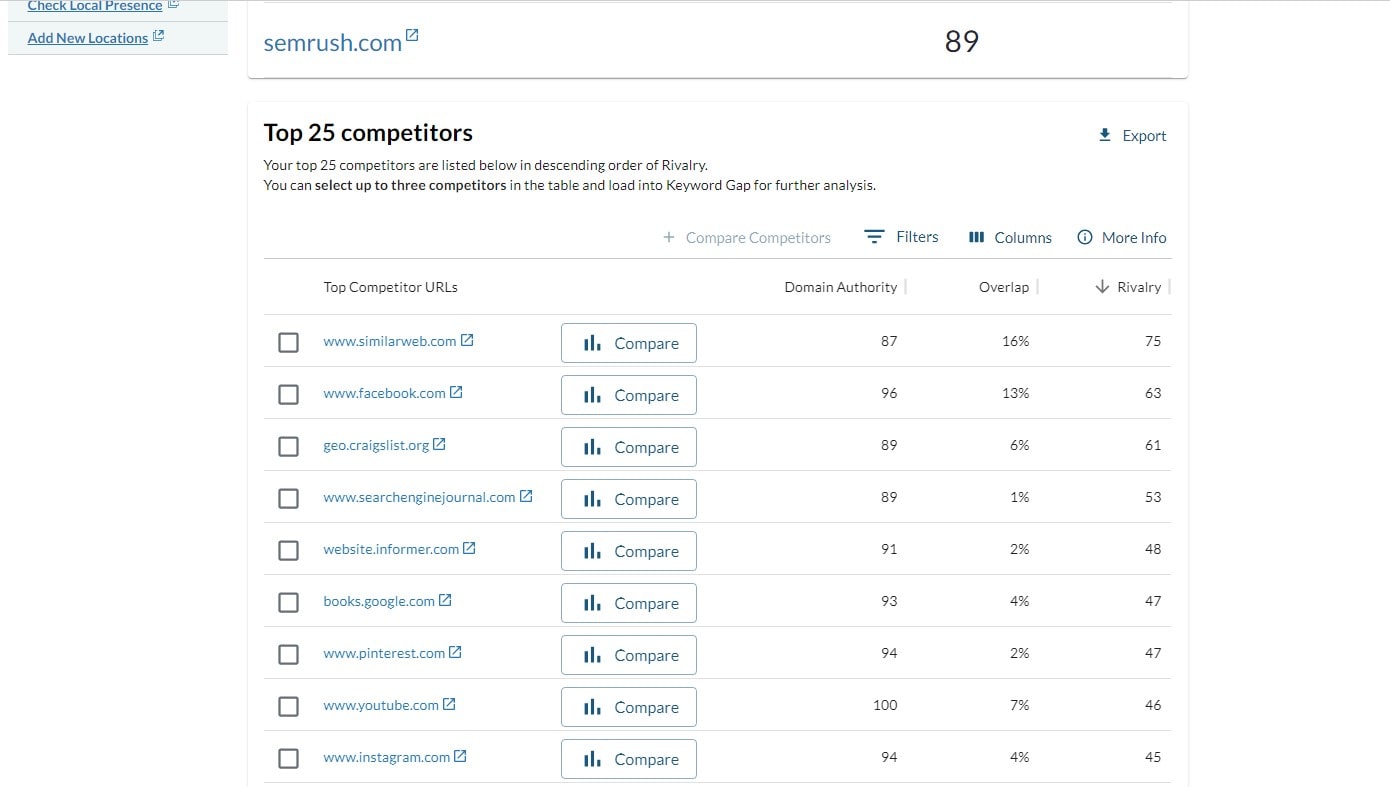Click external link icon next to books.google.com

[445, 600]
